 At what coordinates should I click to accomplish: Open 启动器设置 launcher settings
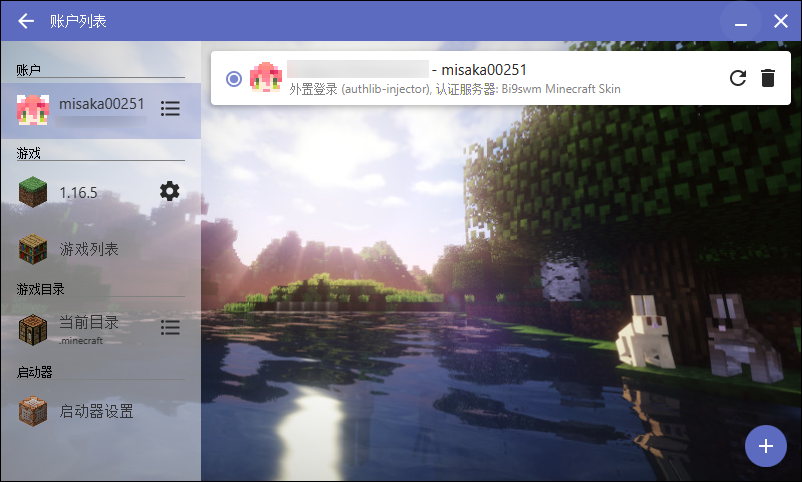101,411
